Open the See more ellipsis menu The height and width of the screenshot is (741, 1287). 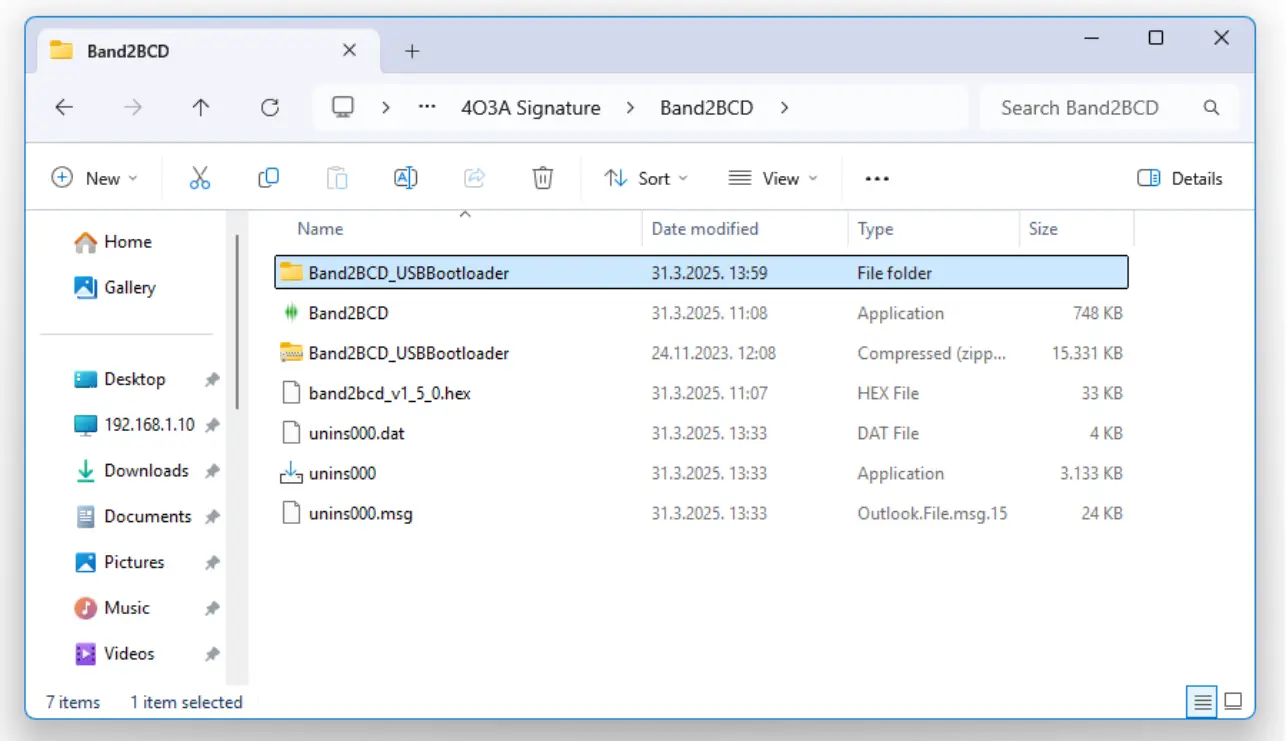point(877,178)
